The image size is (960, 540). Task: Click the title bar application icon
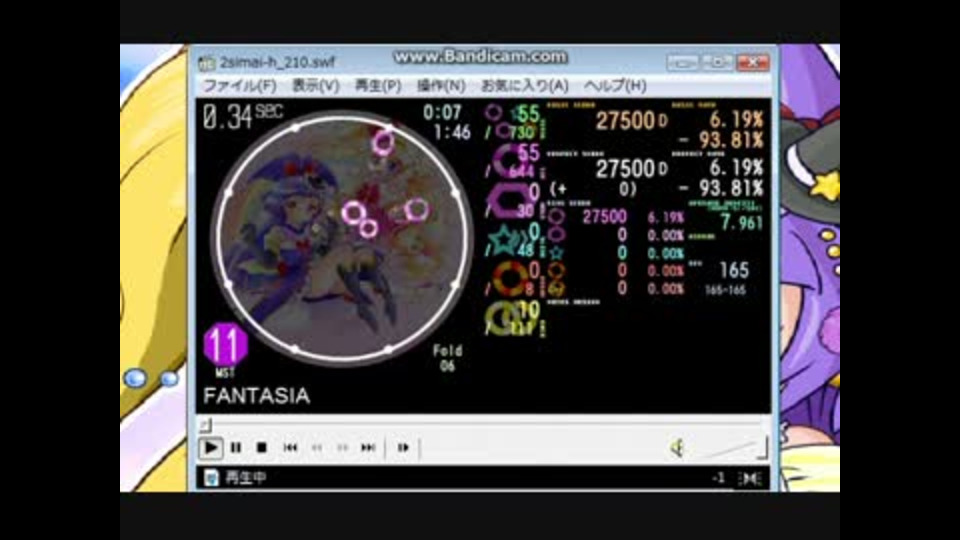207,62
